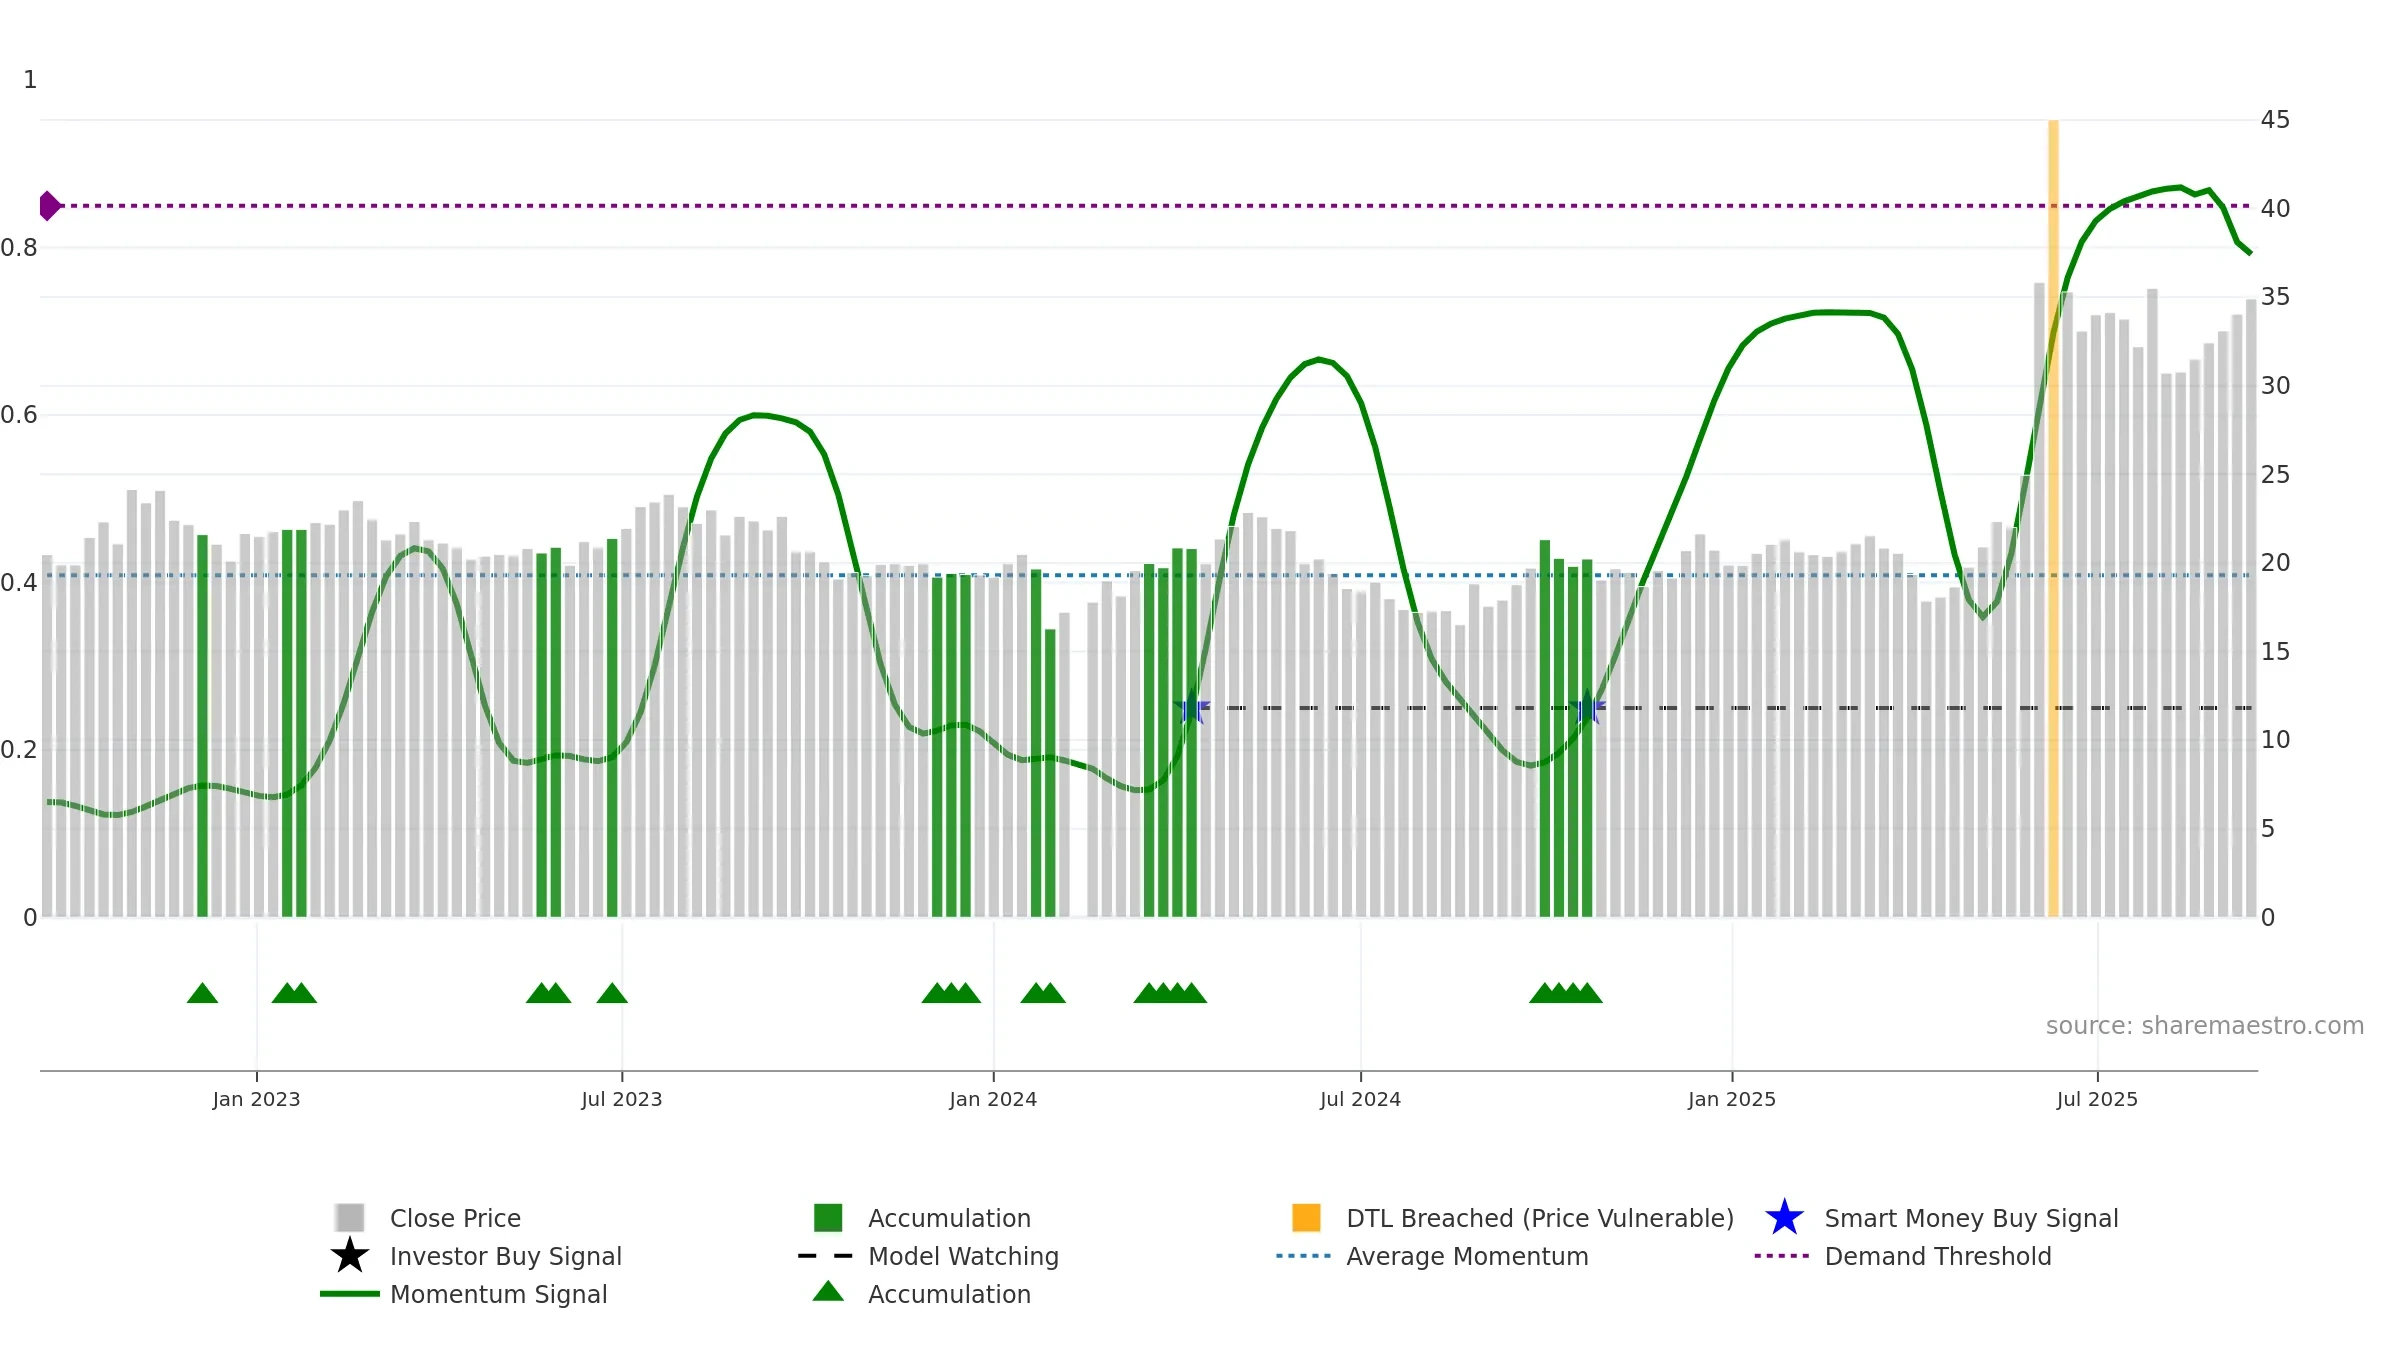2400x1350 pixels.
Task: Click the first accumulation triangle on the timeline
Action: point(202,993)
